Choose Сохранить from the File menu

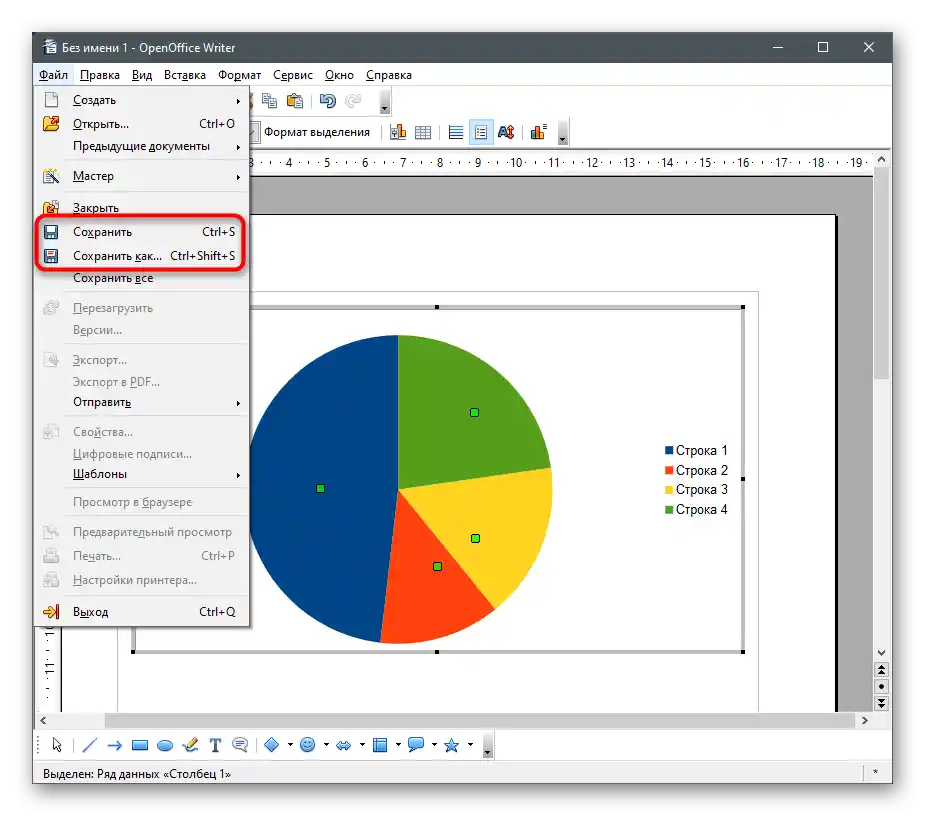pos(142,232)
